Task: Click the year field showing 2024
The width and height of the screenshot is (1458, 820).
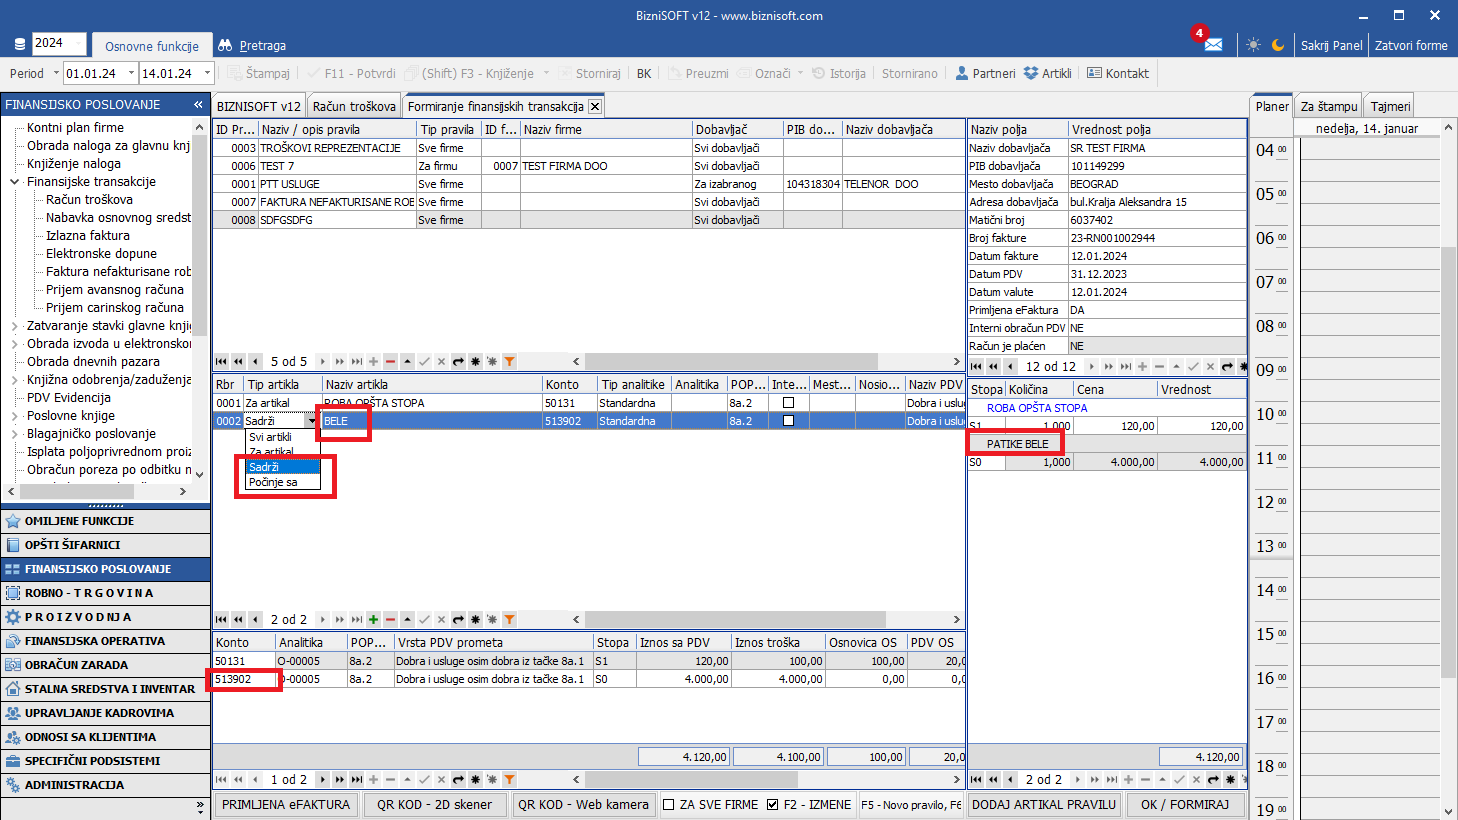Action: [x=58, y=43]
